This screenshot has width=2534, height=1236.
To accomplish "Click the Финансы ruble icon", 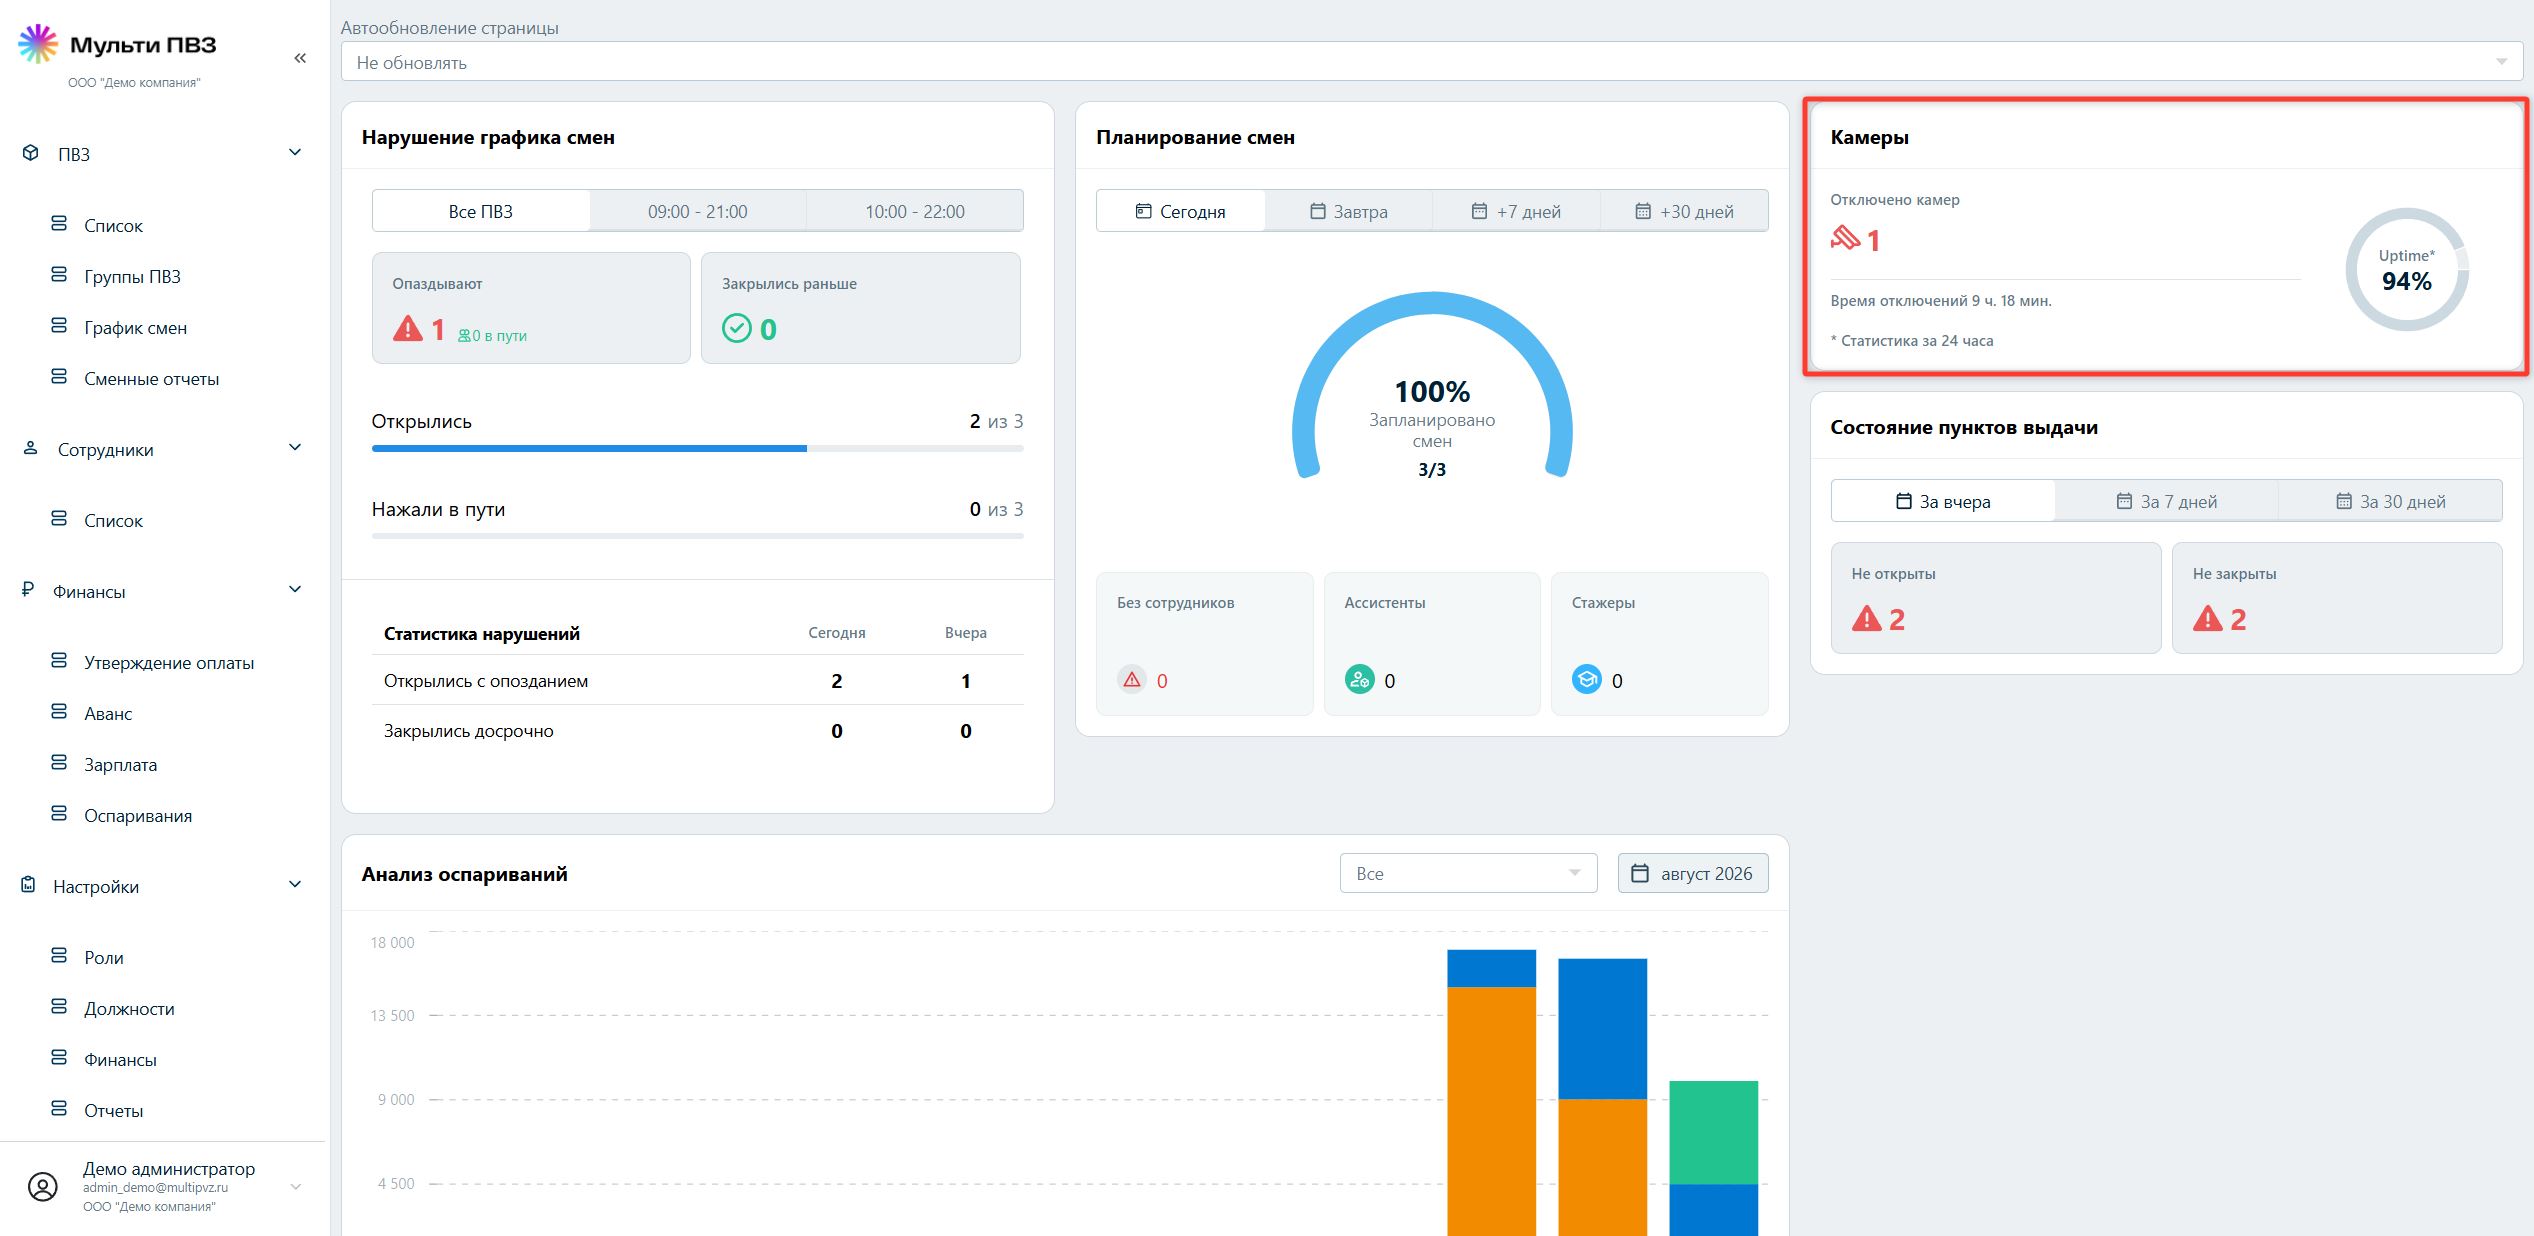I will pyautogui.click(x=28, y=590).
